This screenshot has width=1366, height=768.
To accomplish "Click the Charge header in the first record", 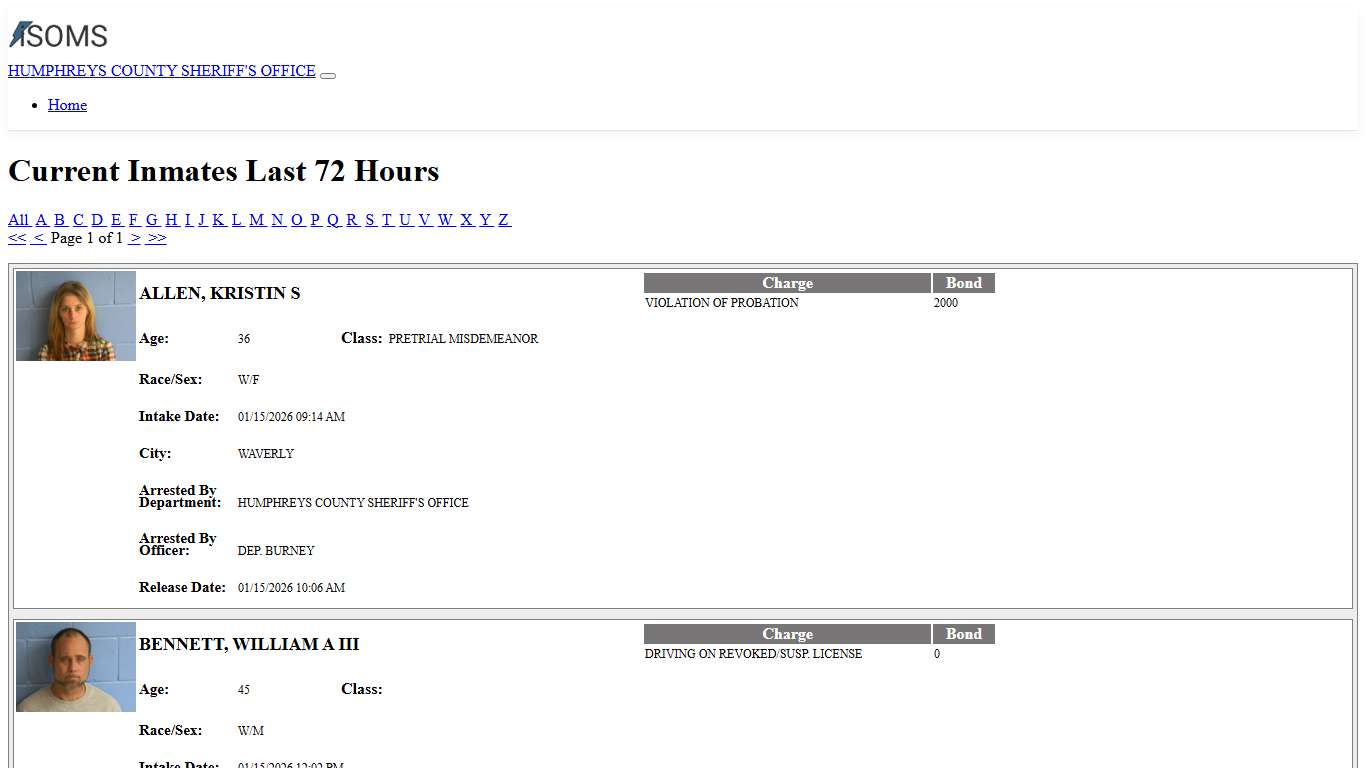I will [x=787, y=283].
